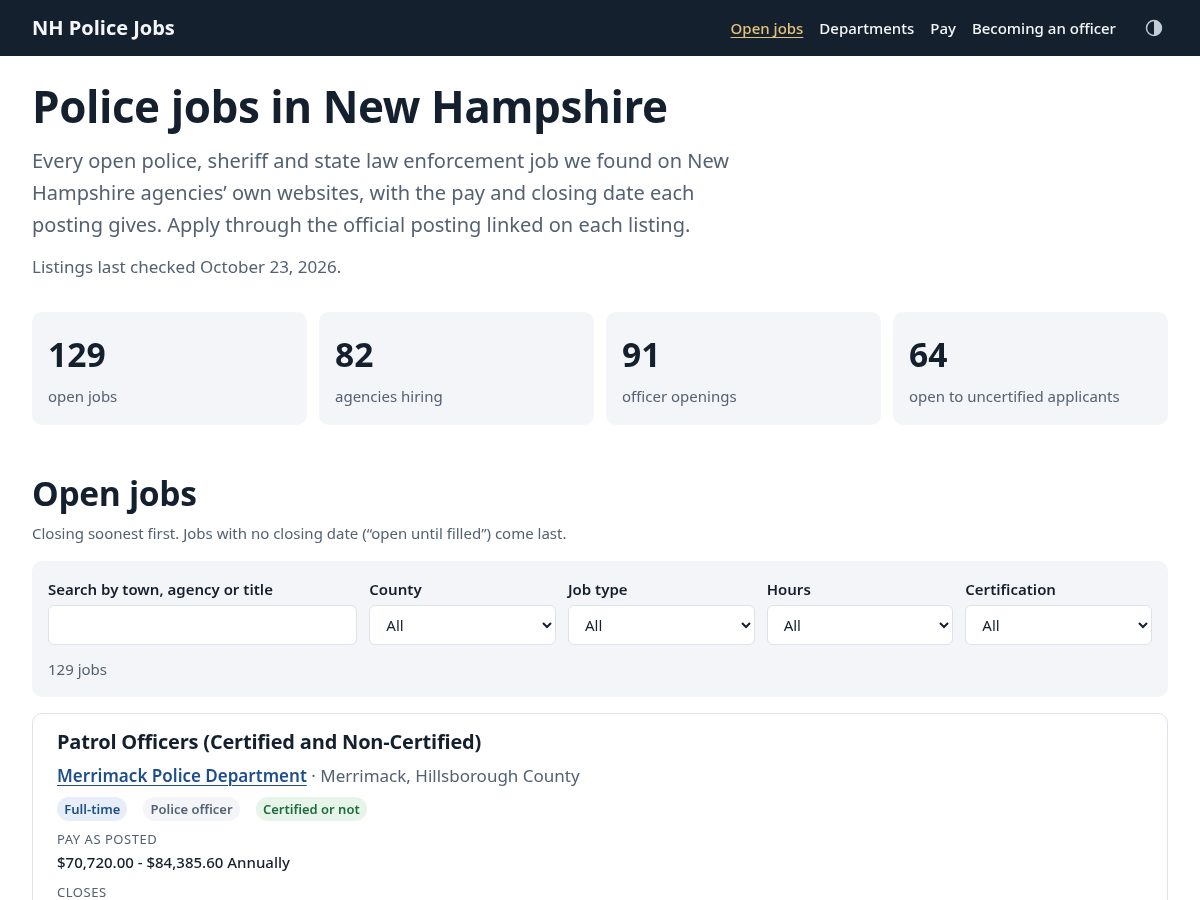The width and height of the screenshot is (1200, 900).
Task: Click the Patrol Officers (Certified and Non-Certified) title
Action: pos(269,742)
